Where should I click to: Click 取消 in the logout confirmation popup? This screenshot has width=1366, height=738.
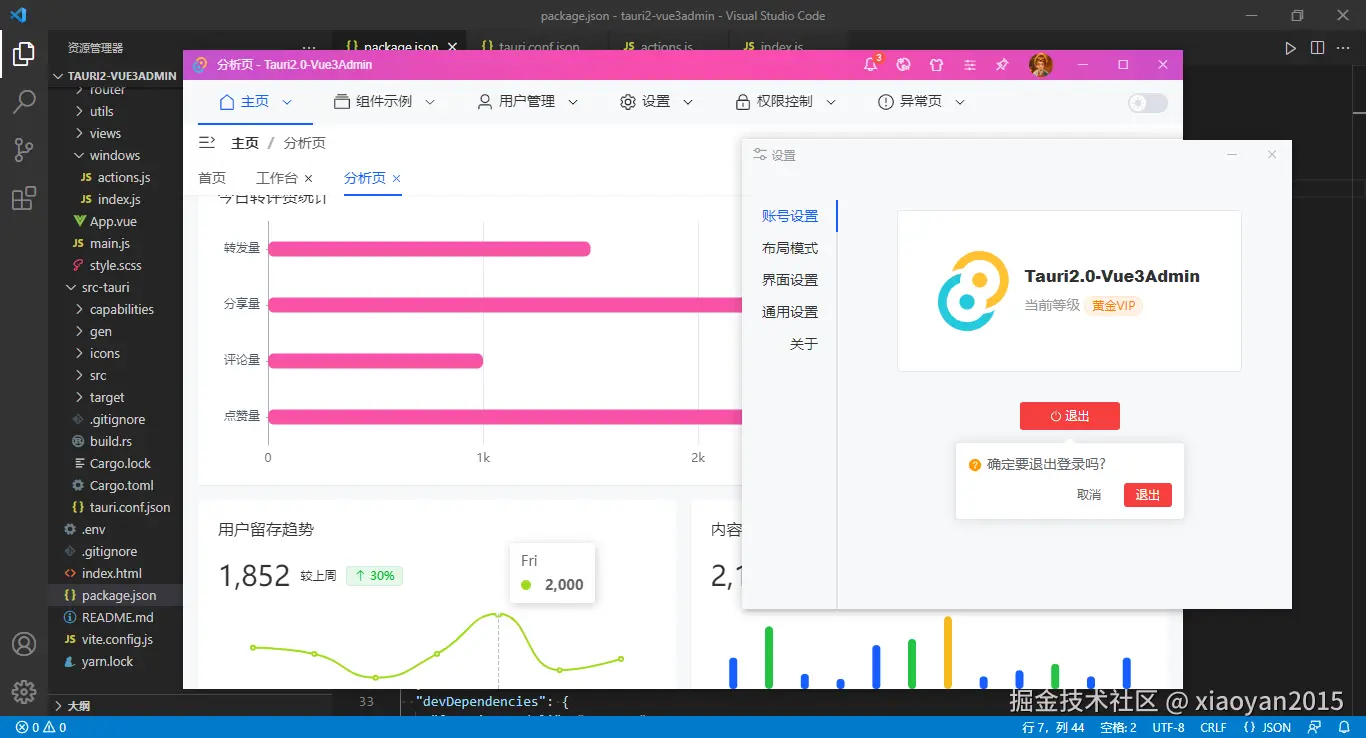coord(1089,494)
